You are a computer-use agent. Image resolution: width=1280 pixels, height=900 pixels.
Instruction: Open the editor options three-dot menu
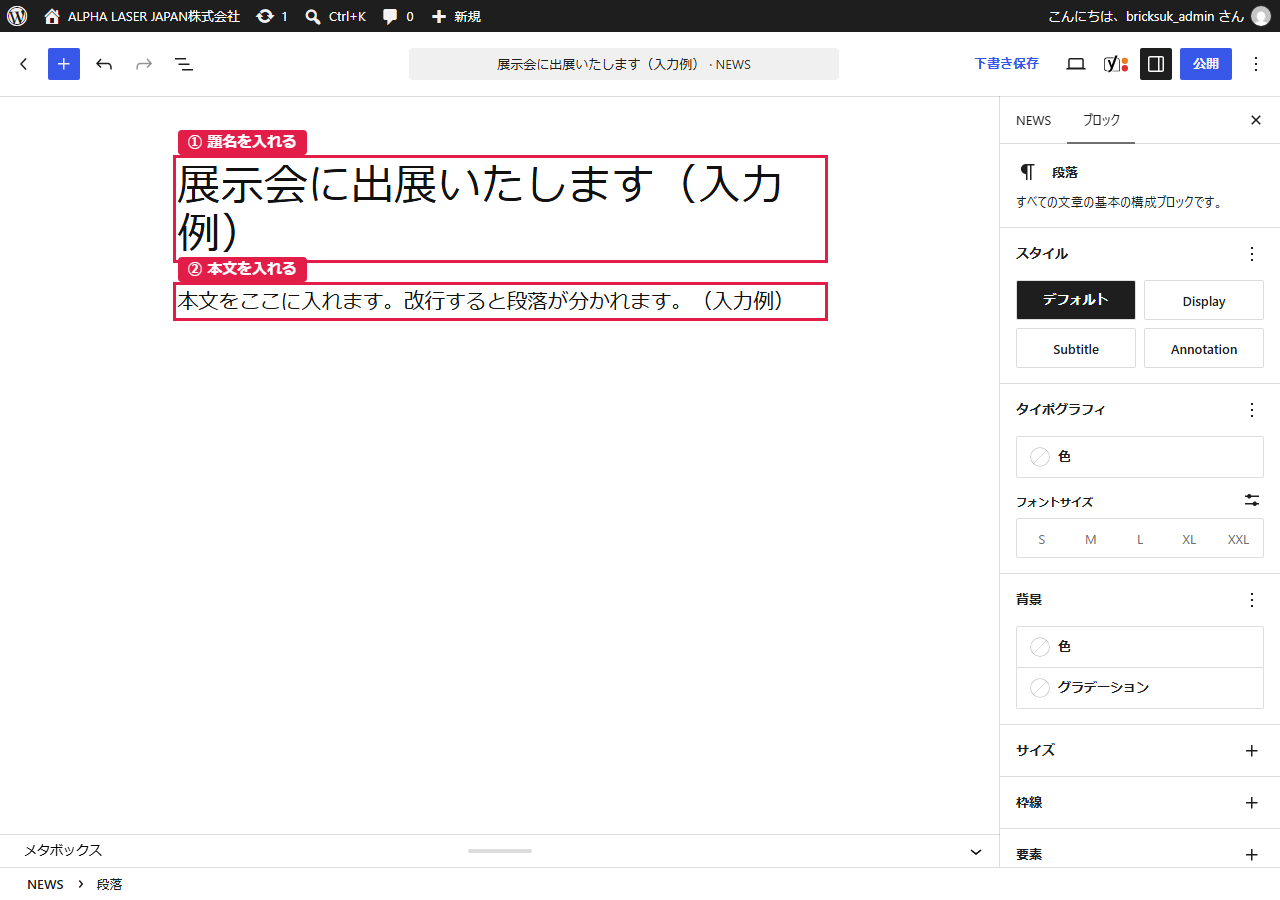[x=1256, y=64]
